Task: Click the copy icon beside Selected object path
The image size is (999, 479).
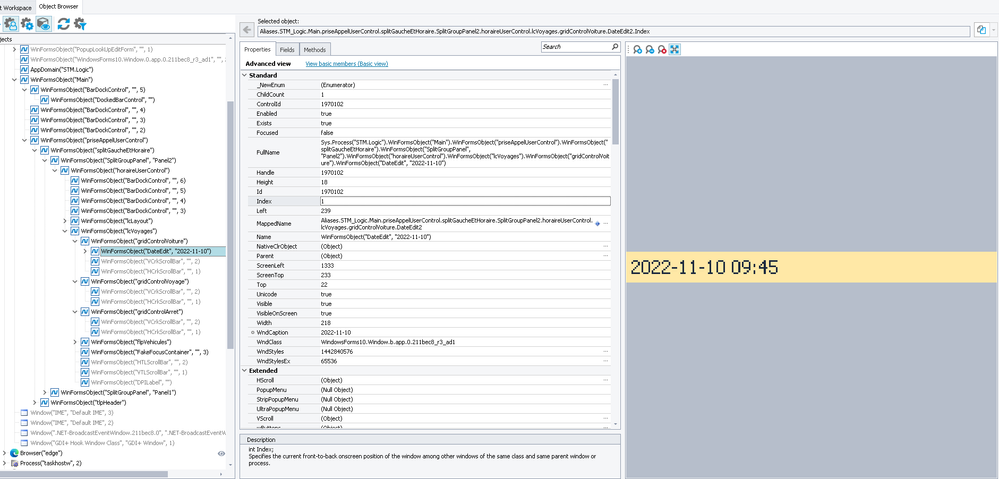Action: (981, 31)
